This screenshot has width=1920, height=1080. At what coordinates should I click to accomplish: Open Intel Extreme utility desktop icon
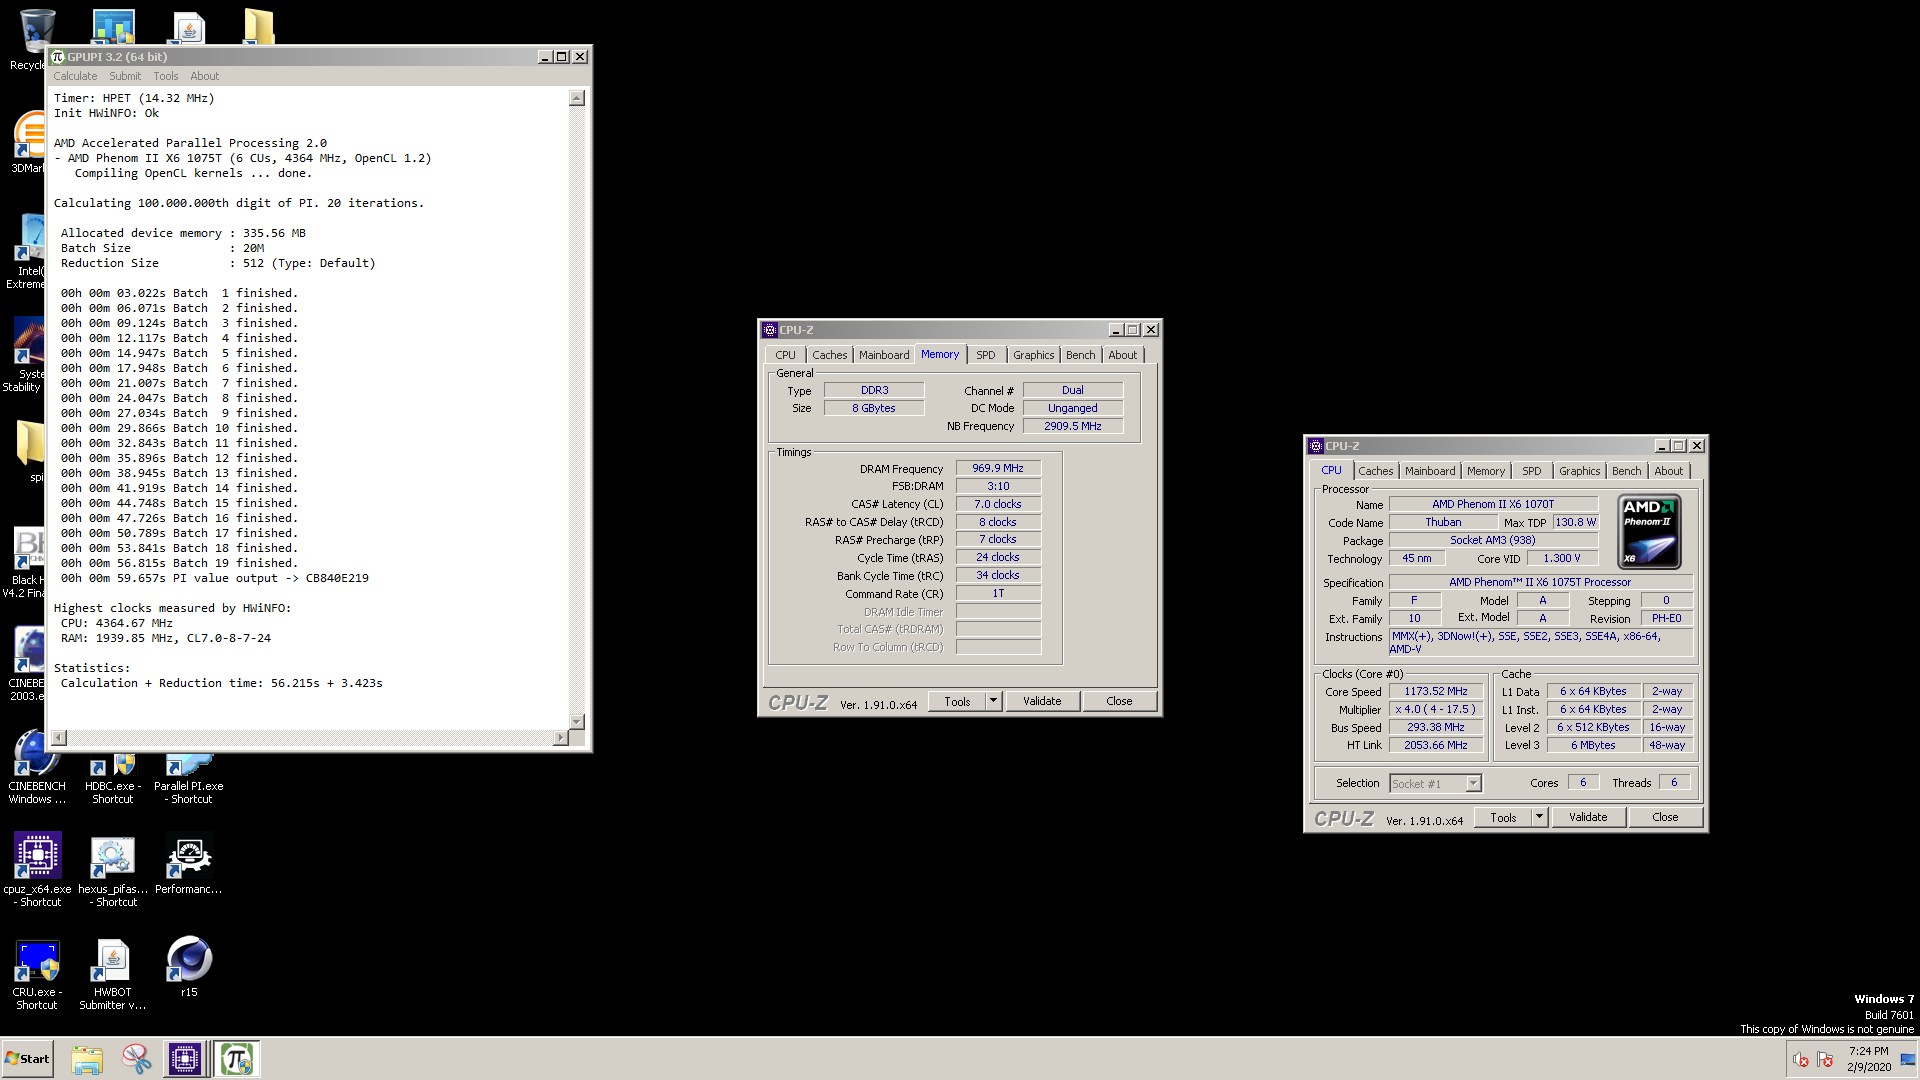[28, 252]
